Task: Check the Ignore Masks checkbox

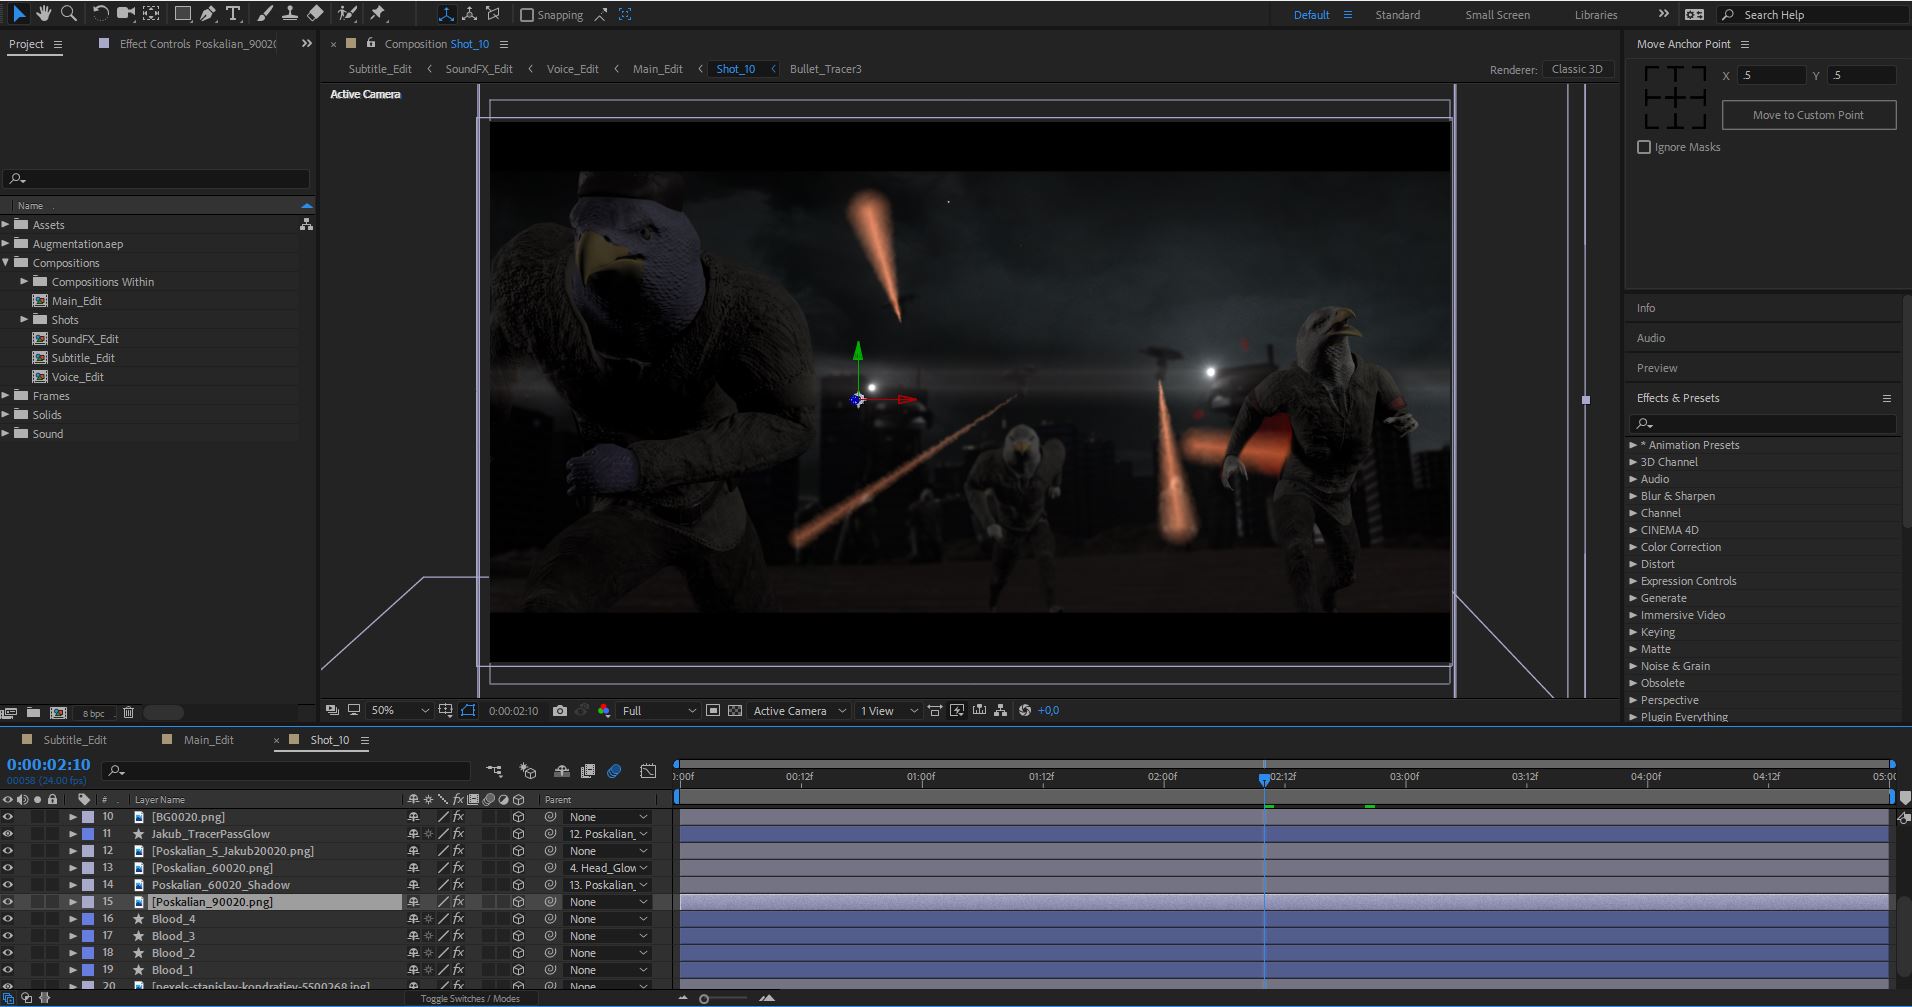Action: [x=1644, y=147]
